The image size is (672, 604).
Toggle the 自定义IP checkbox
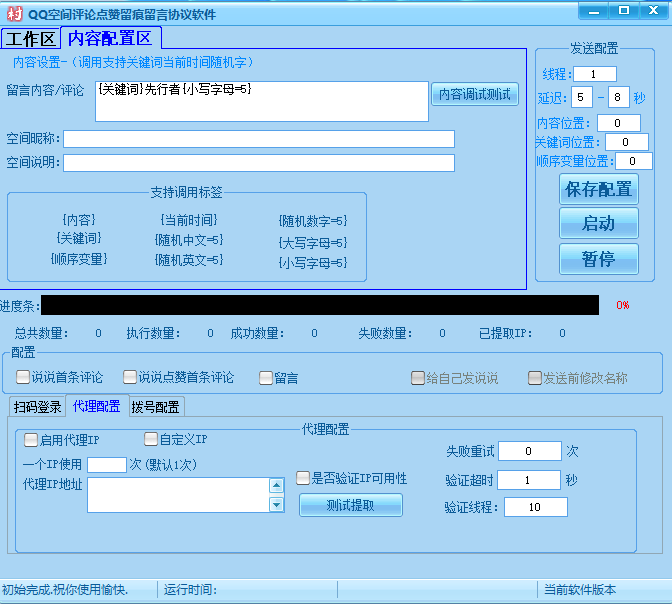pos(151,439)
